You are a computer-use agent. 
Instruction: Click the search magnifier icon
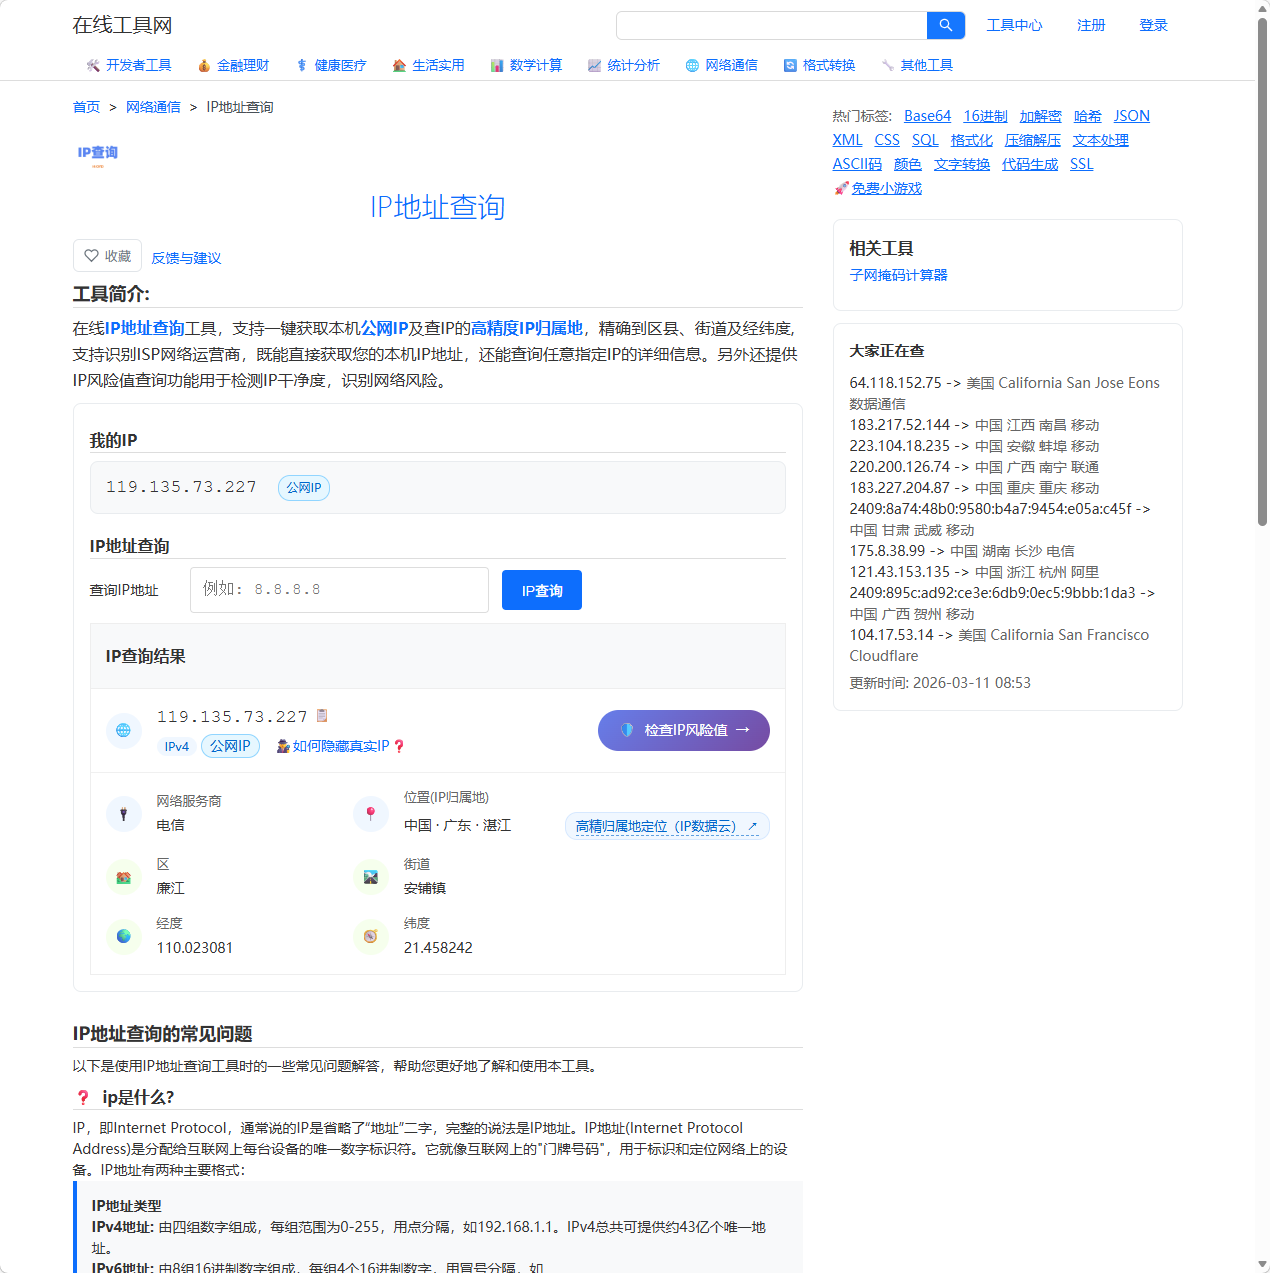click(945, 25)
